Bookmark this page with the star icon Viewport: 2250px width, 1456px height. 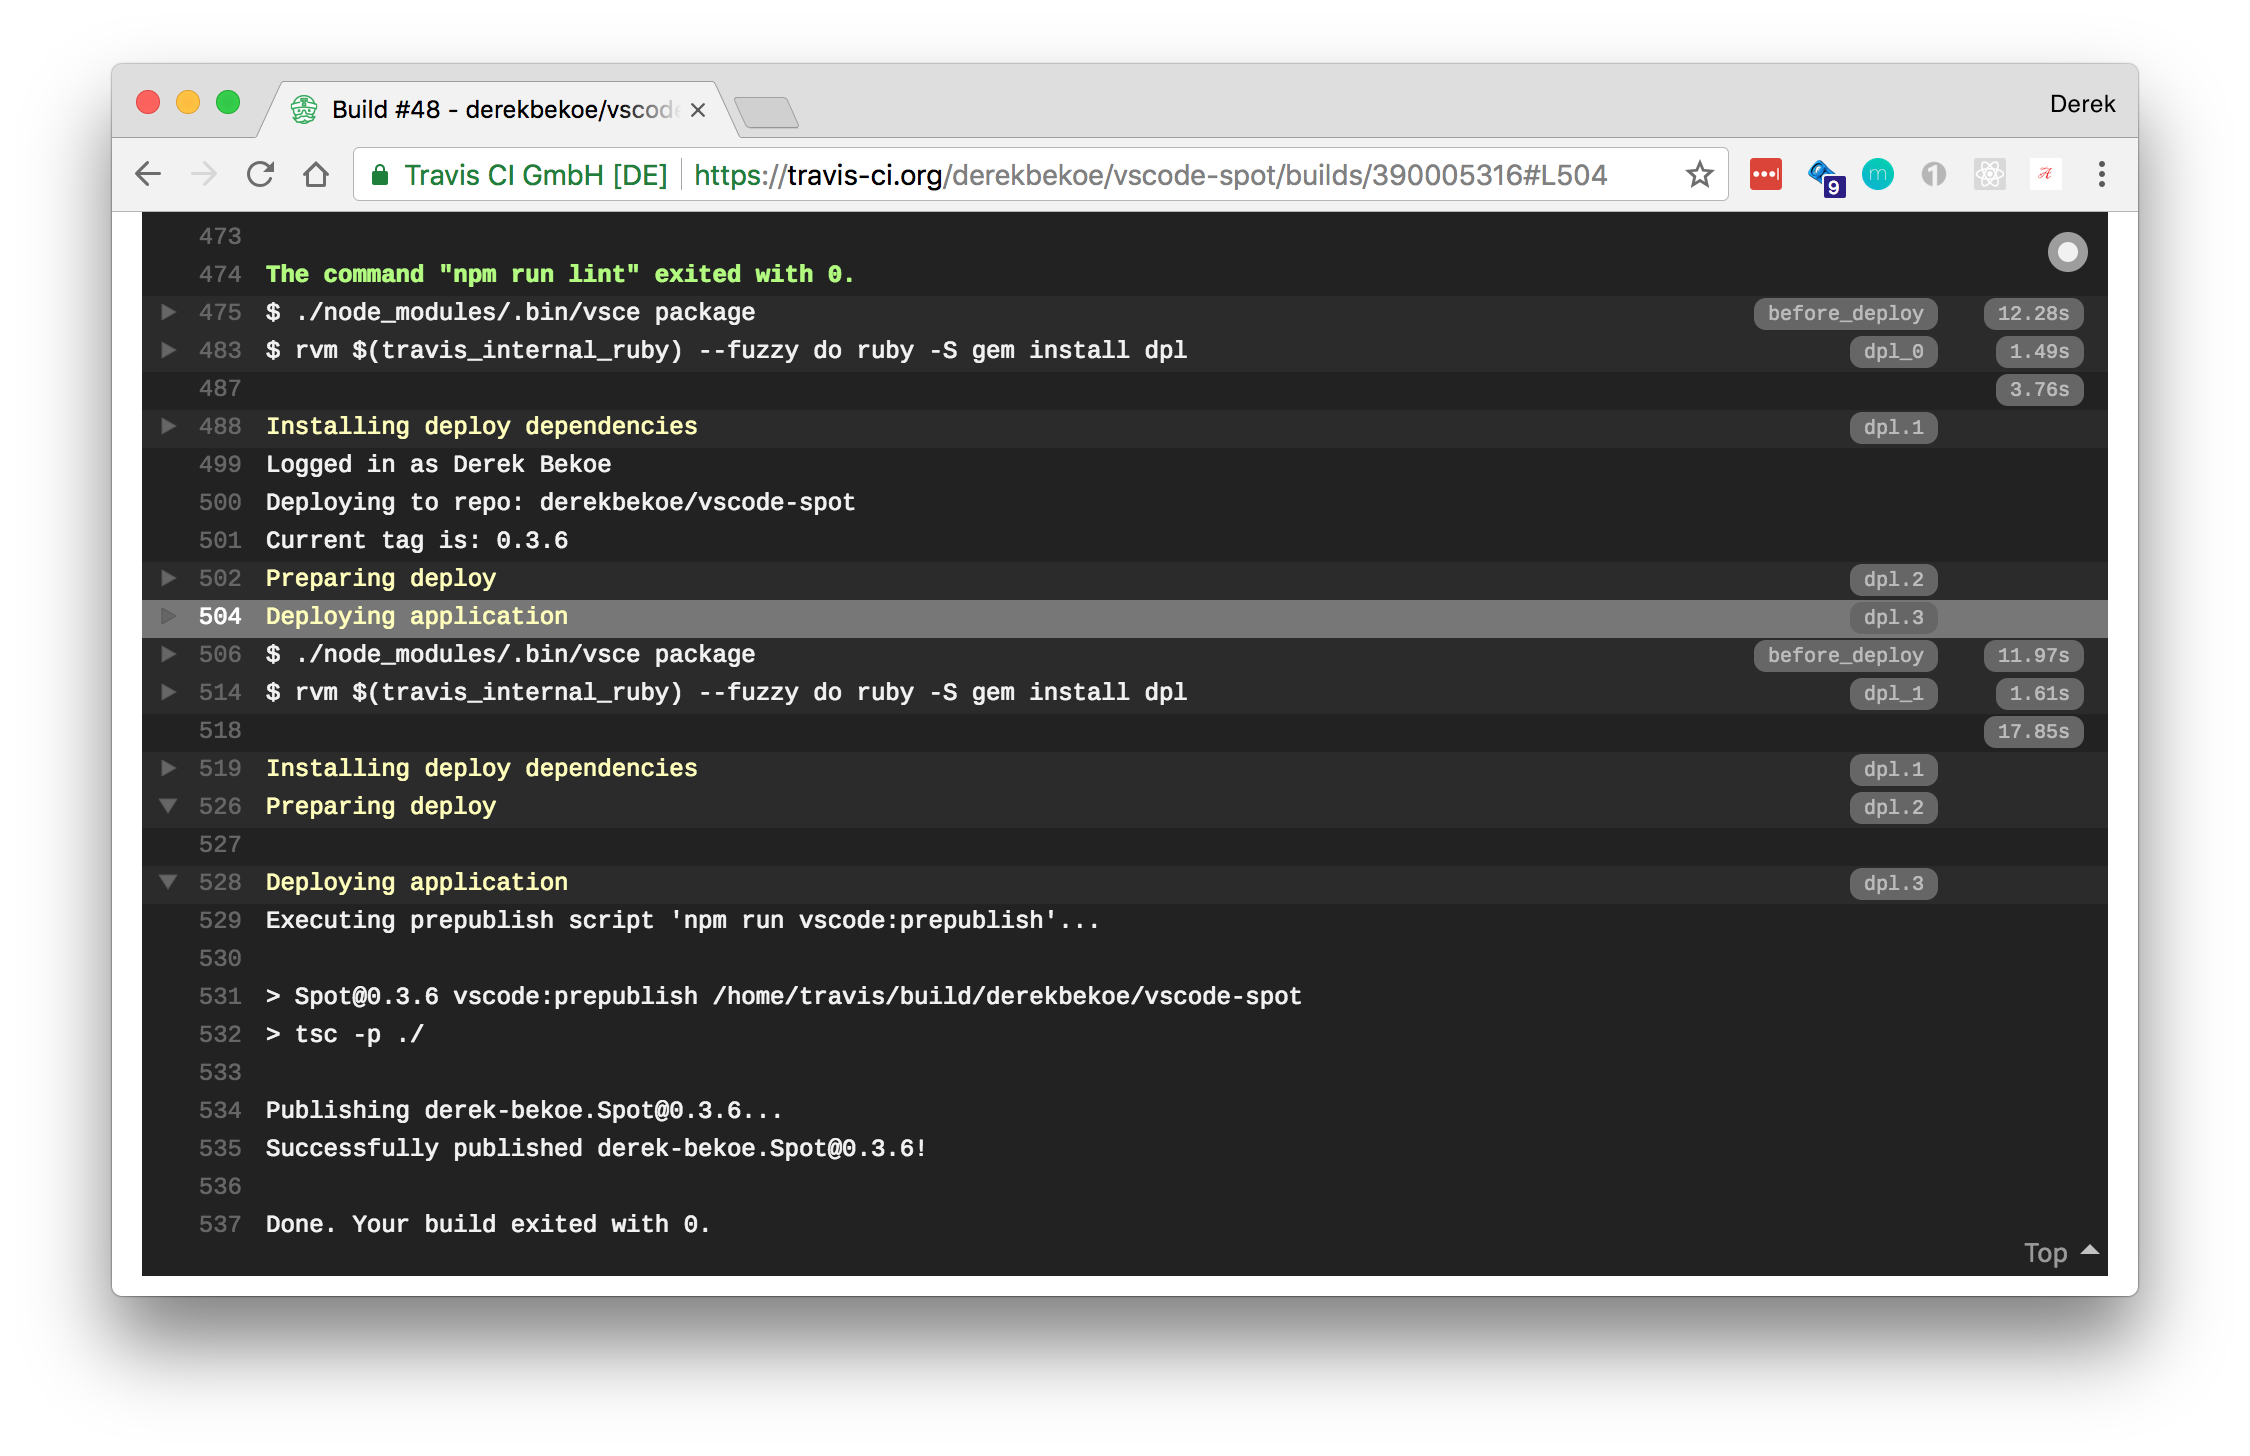click(x=1699, y=175)
